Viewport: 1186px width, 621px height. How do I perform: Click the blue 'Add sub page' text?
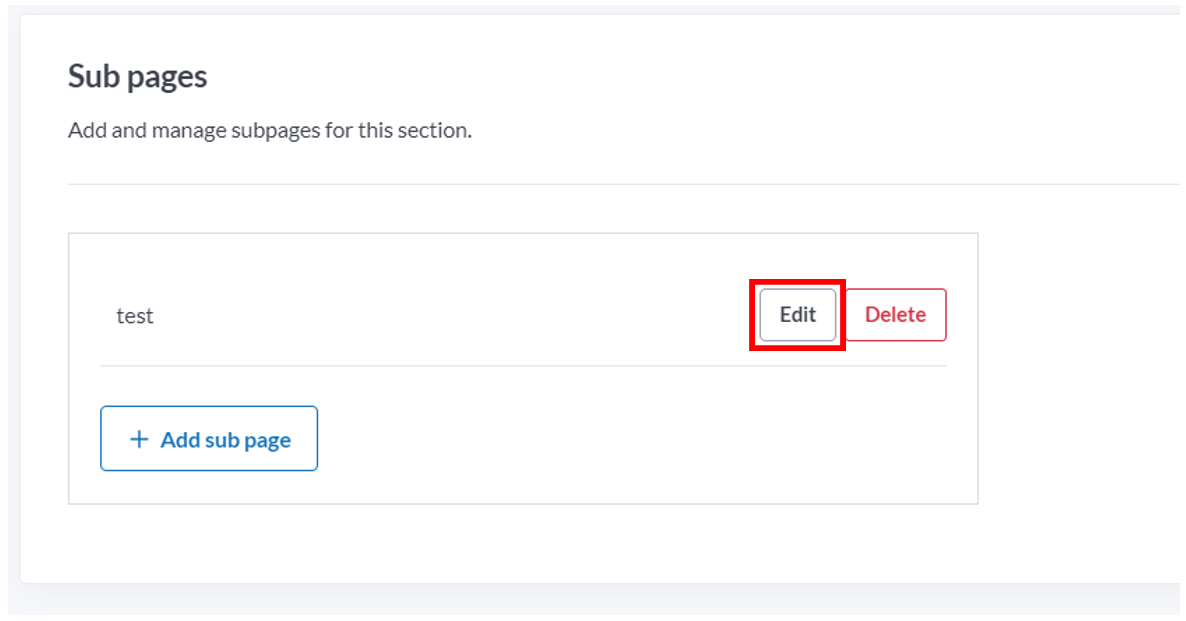(225, 440)
